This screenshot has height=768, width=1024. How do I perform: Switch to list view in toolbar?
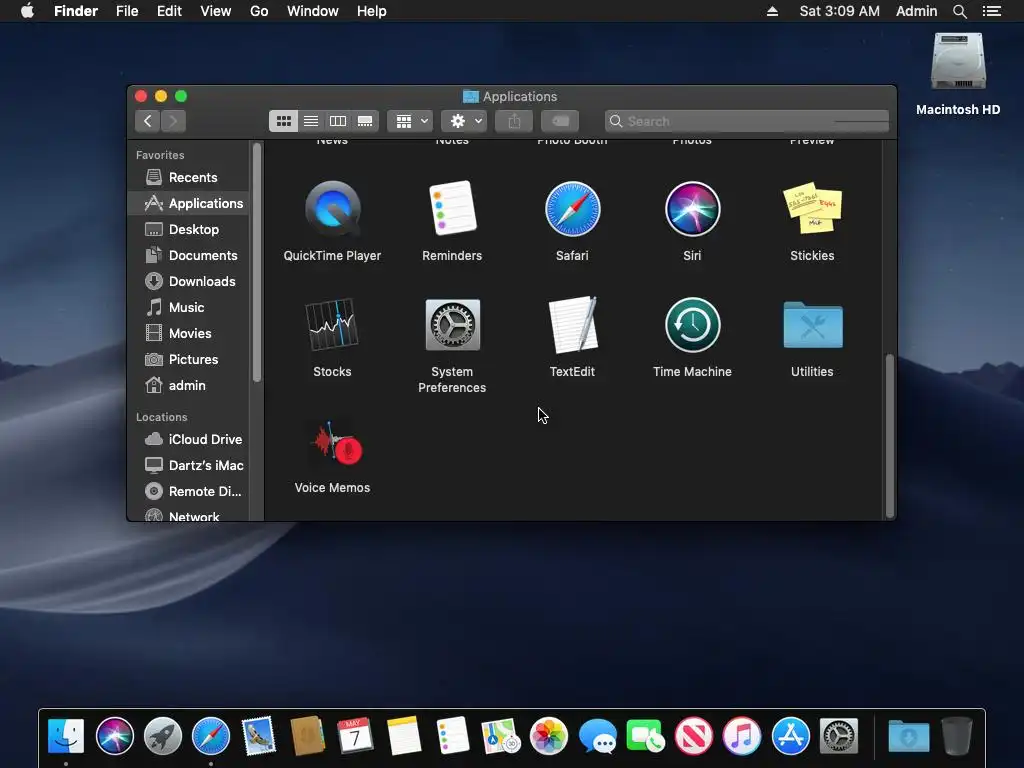[311, 121]
